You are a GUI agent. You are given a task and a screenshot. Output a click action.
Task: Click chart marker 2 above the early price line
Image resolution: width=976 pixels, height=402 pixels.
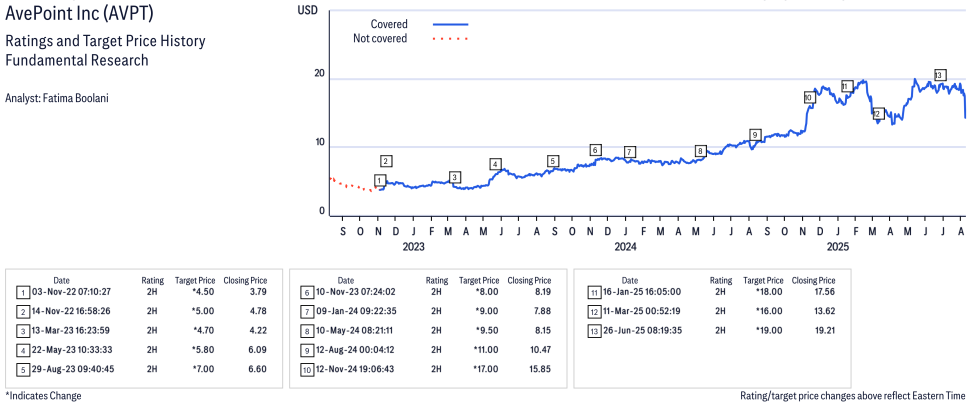(x=386, y=161)
